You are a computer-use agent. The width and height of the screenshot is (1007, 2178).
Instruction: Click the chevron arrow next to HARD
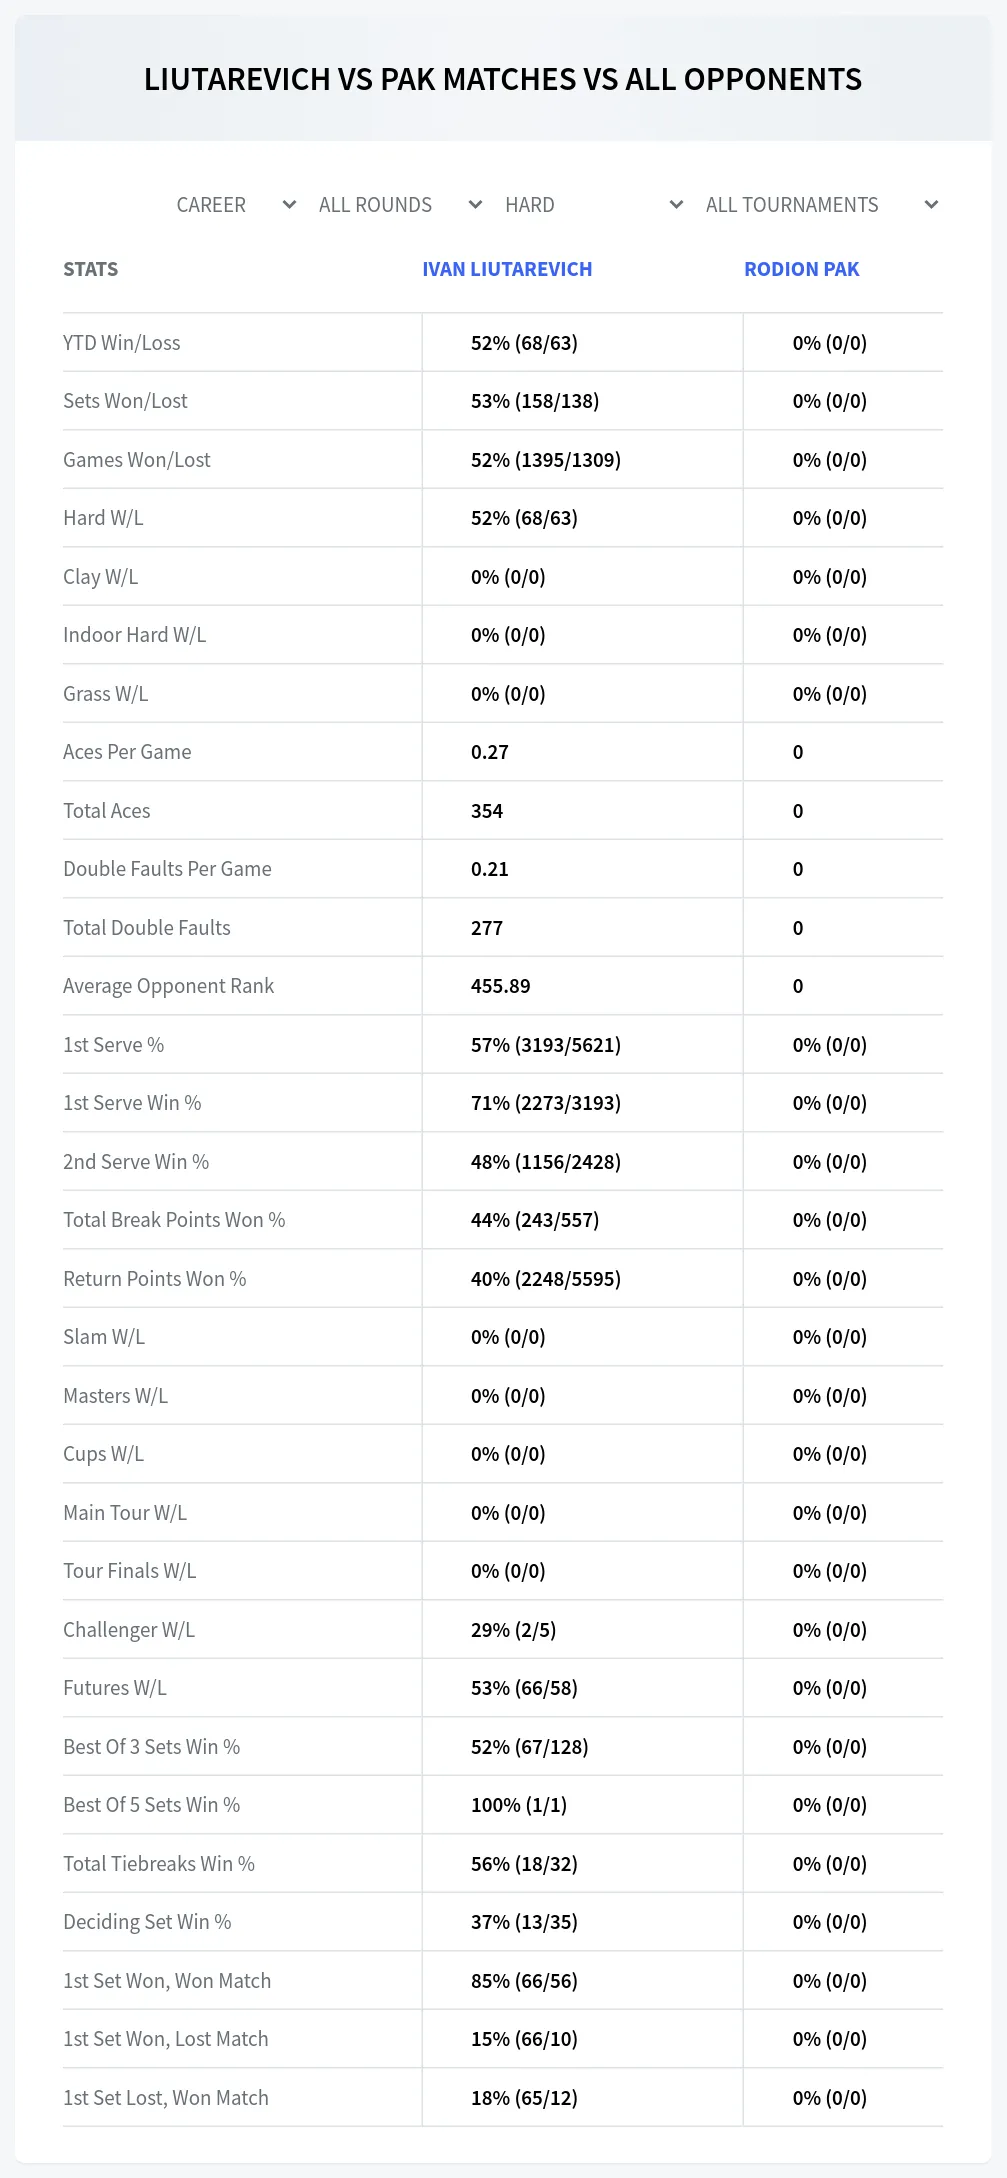676,205
